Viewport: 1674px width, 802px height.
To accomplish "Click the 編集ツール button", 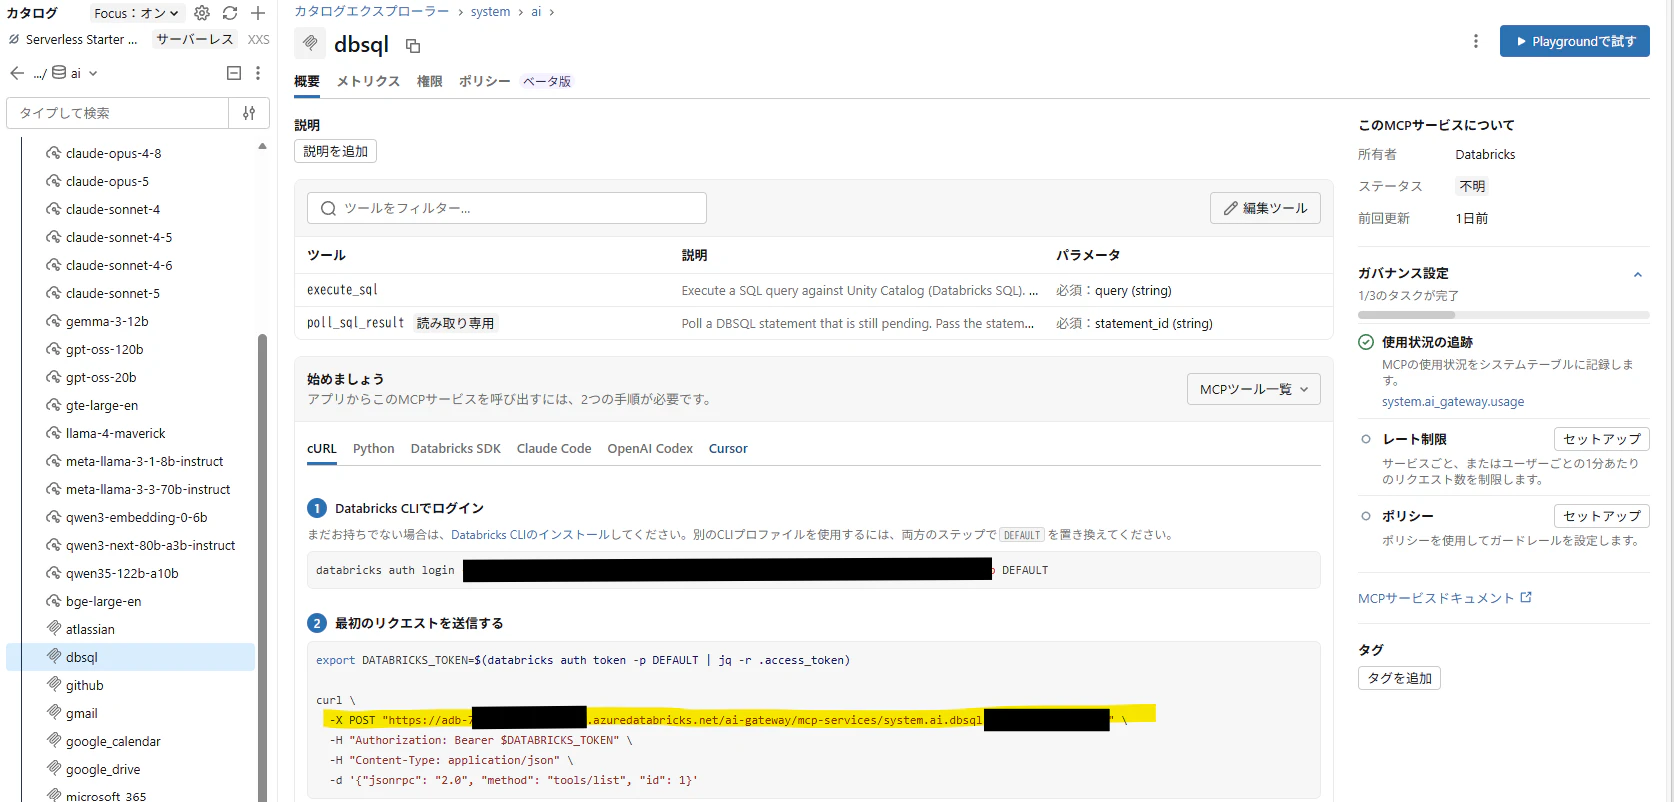I will [1265, 208].
